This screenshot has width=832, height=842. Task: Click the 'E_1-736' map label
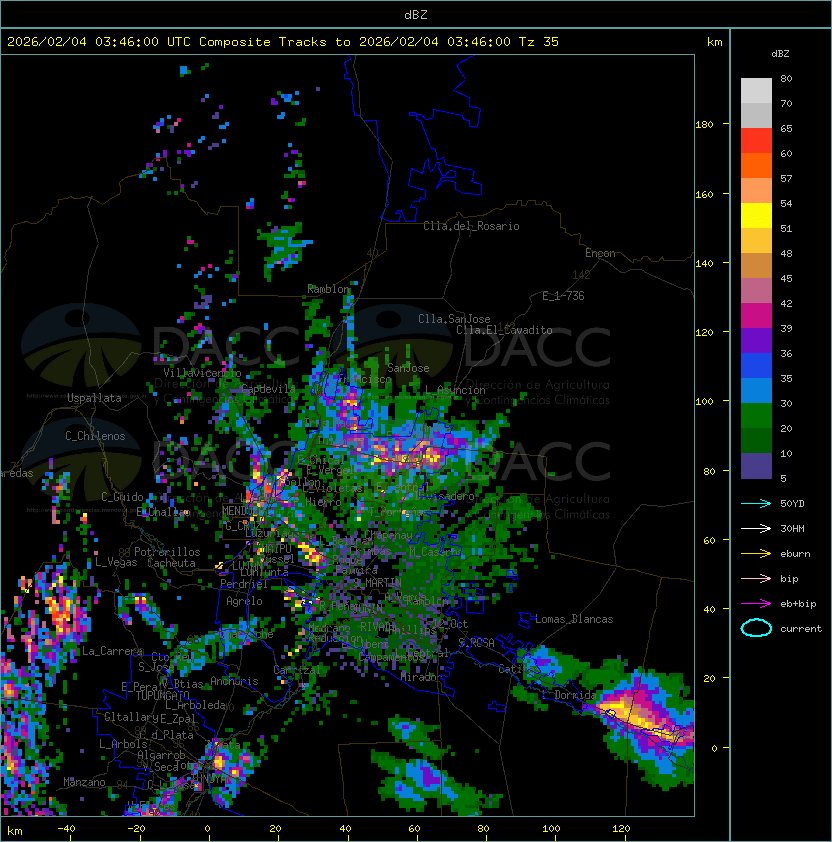(x=563, y=296)
